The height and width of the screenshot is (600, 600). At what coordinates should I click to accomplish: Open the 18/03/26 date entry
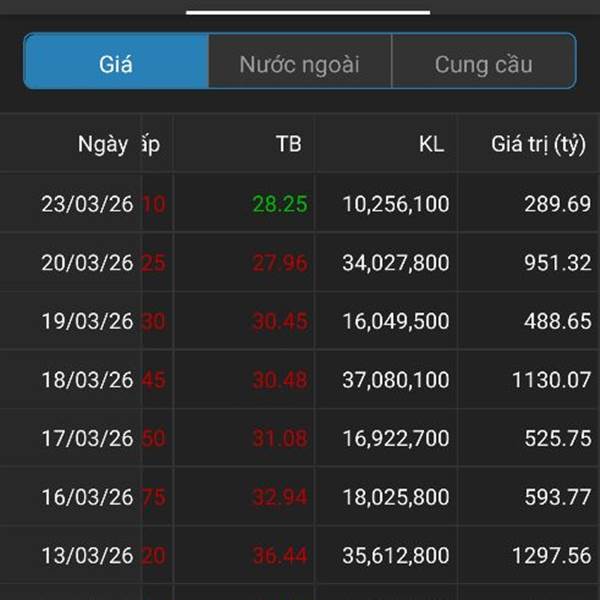point(87,380)
